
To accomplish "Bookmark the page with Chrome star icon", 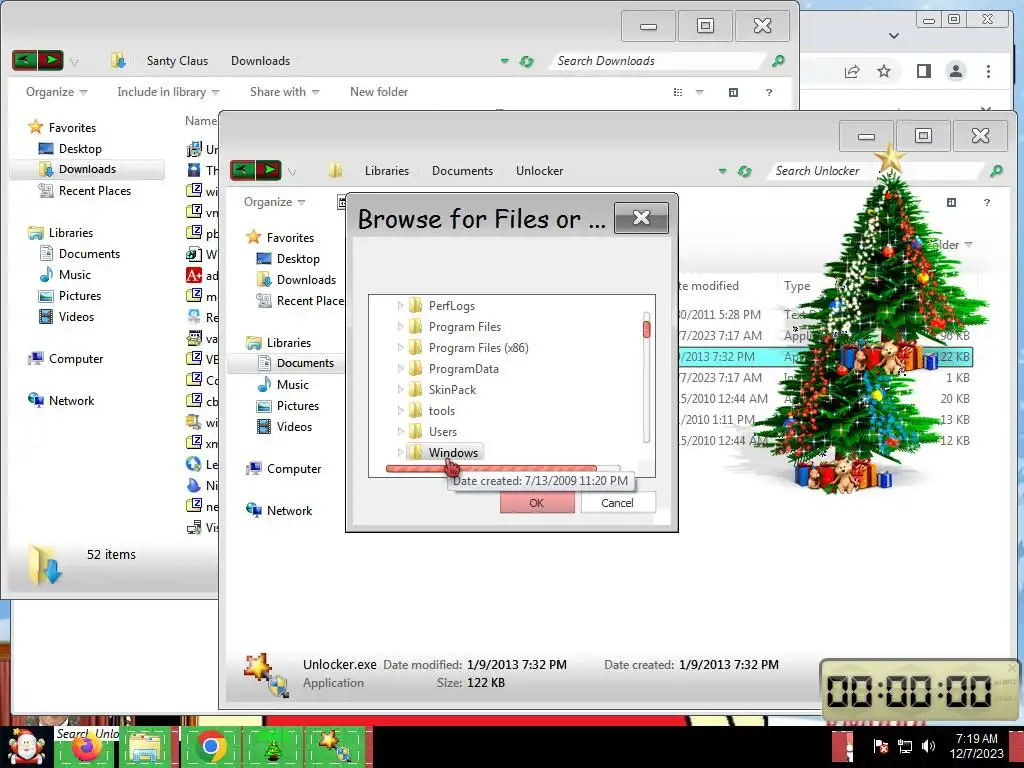I will (884, 71).
